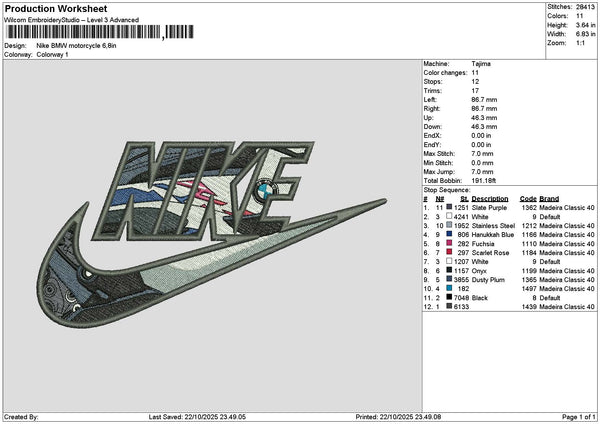600x424 pixels.
Task: Click thread code 1362
Action: pyautogui.click(x=529, y=207)
